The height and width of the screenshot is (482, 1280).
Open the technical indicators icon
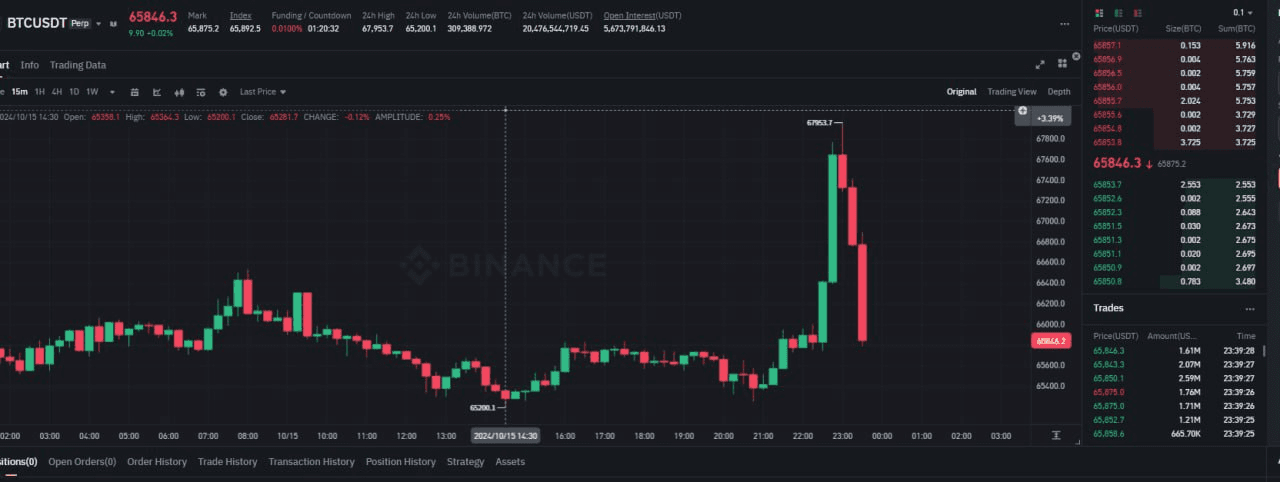pyautogui.click(x=157, y=92)
